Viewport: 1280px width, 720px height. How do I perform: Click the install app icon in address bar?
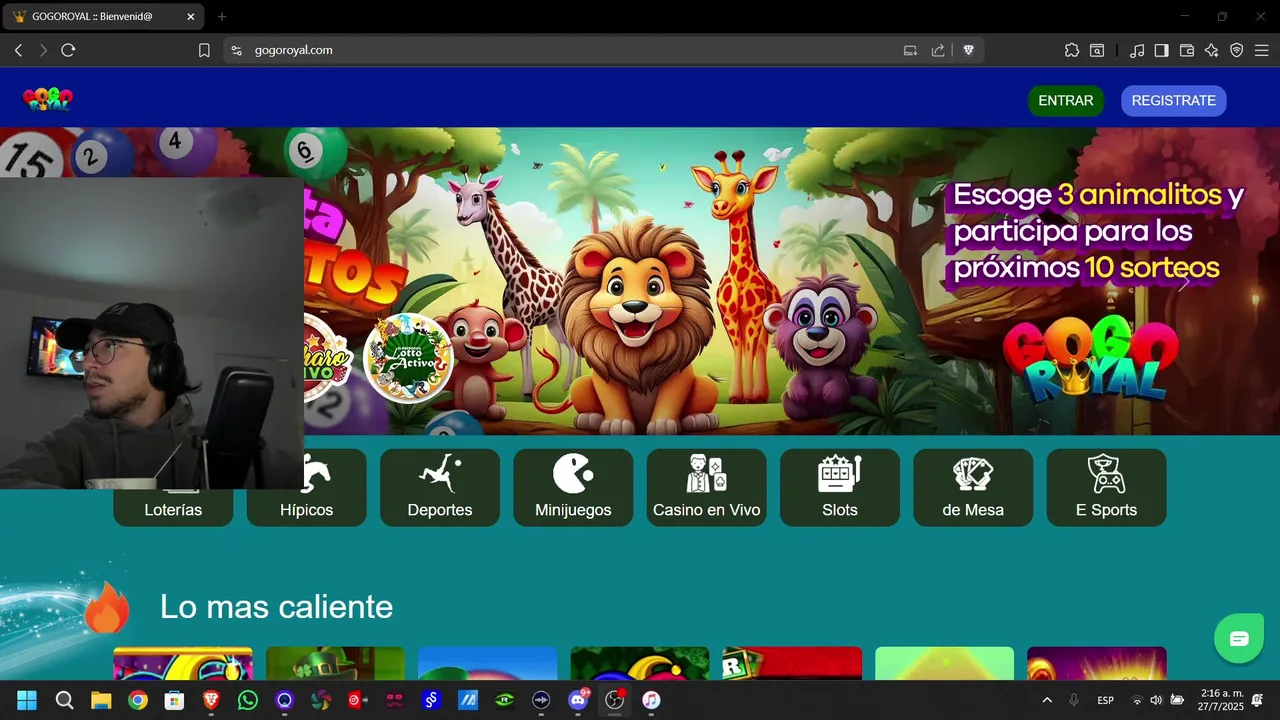[x=910, y=50]
